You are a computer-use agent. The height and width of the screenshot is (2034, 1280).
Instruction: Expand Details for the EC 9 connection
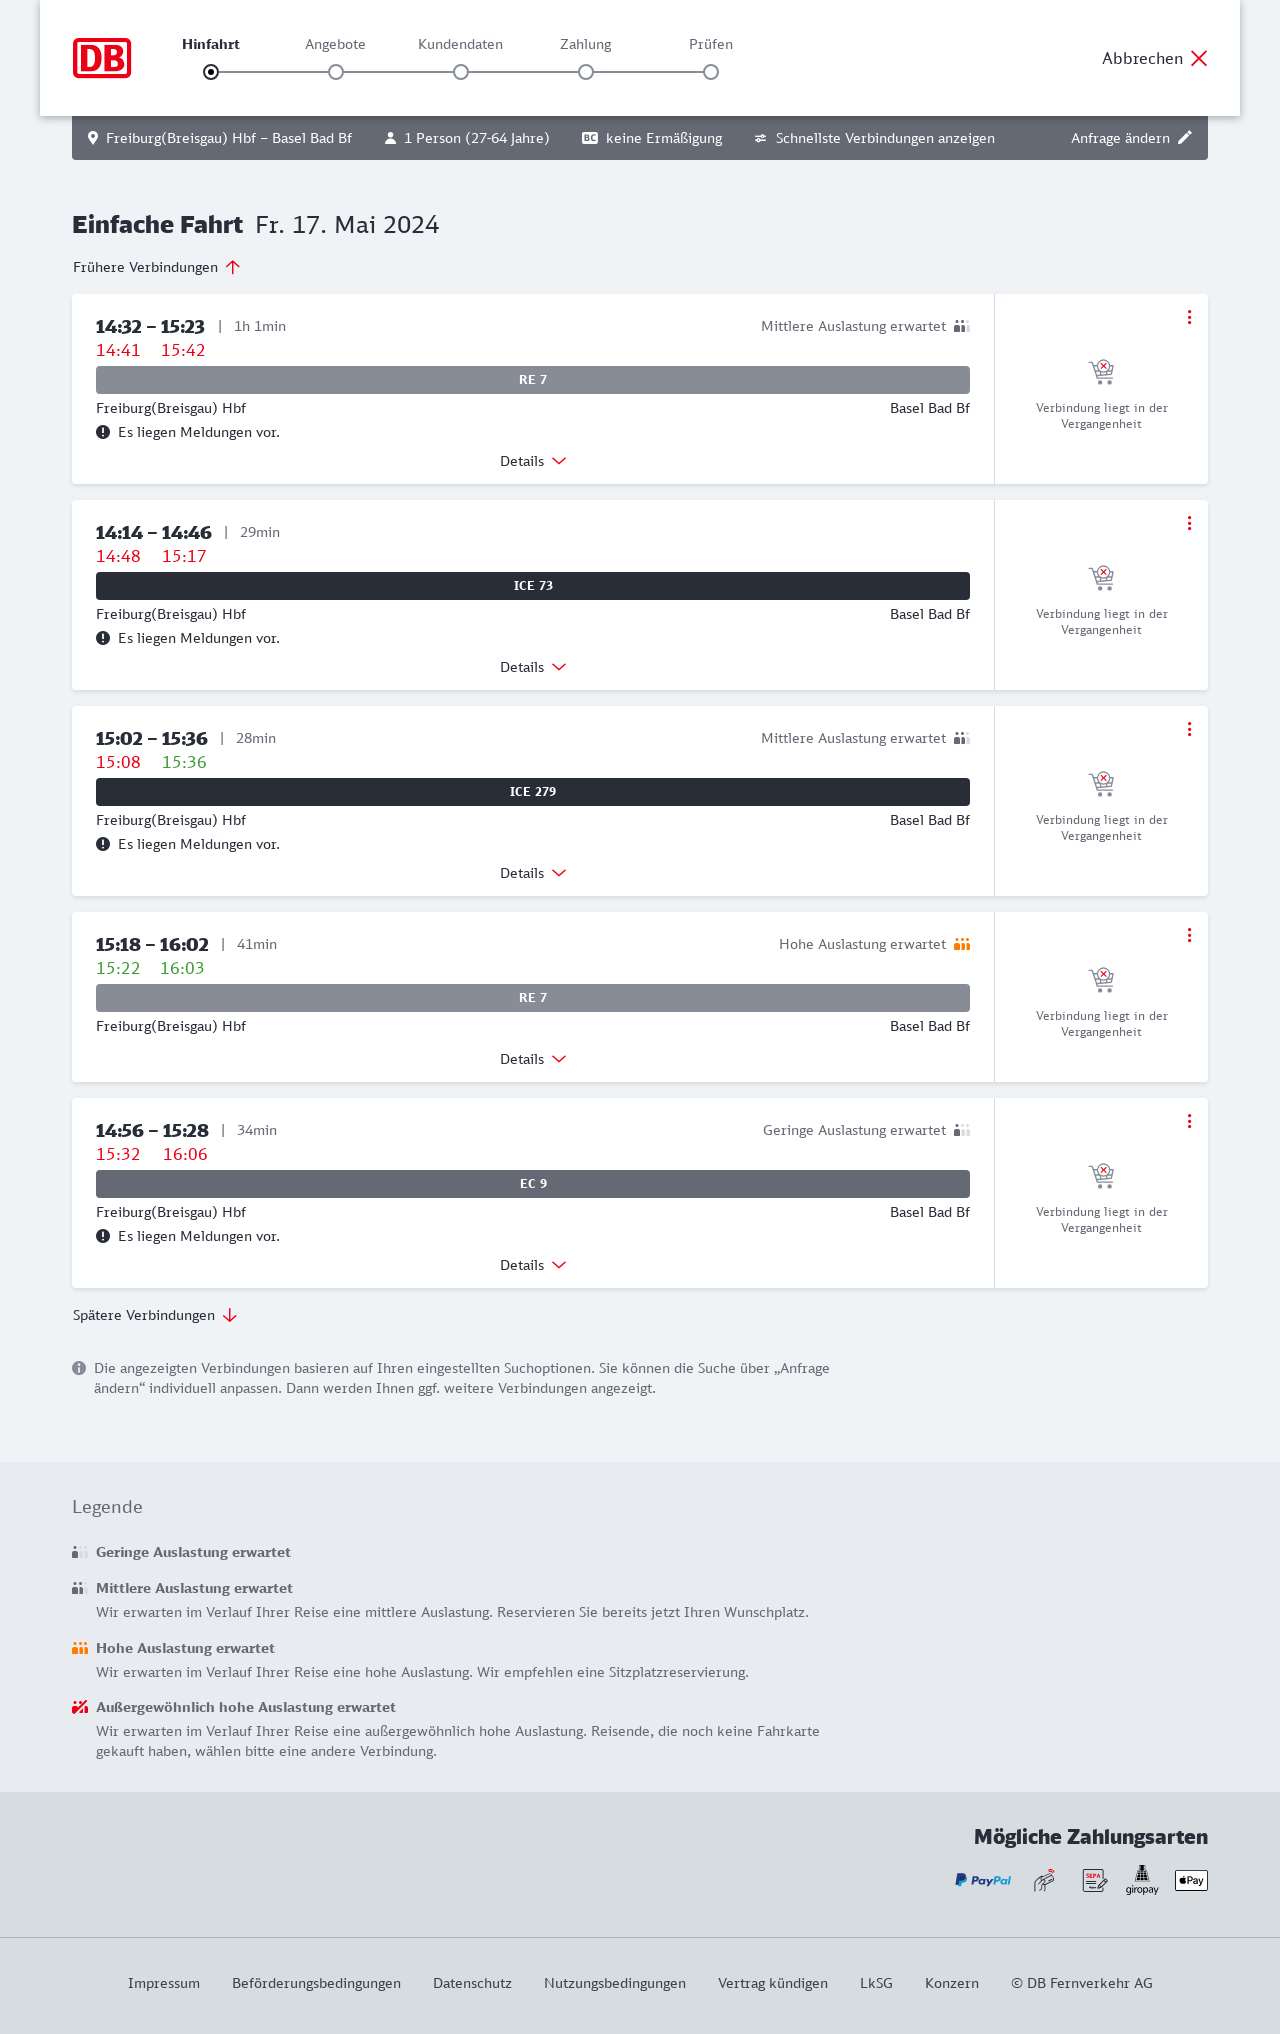click(533, 1265)
